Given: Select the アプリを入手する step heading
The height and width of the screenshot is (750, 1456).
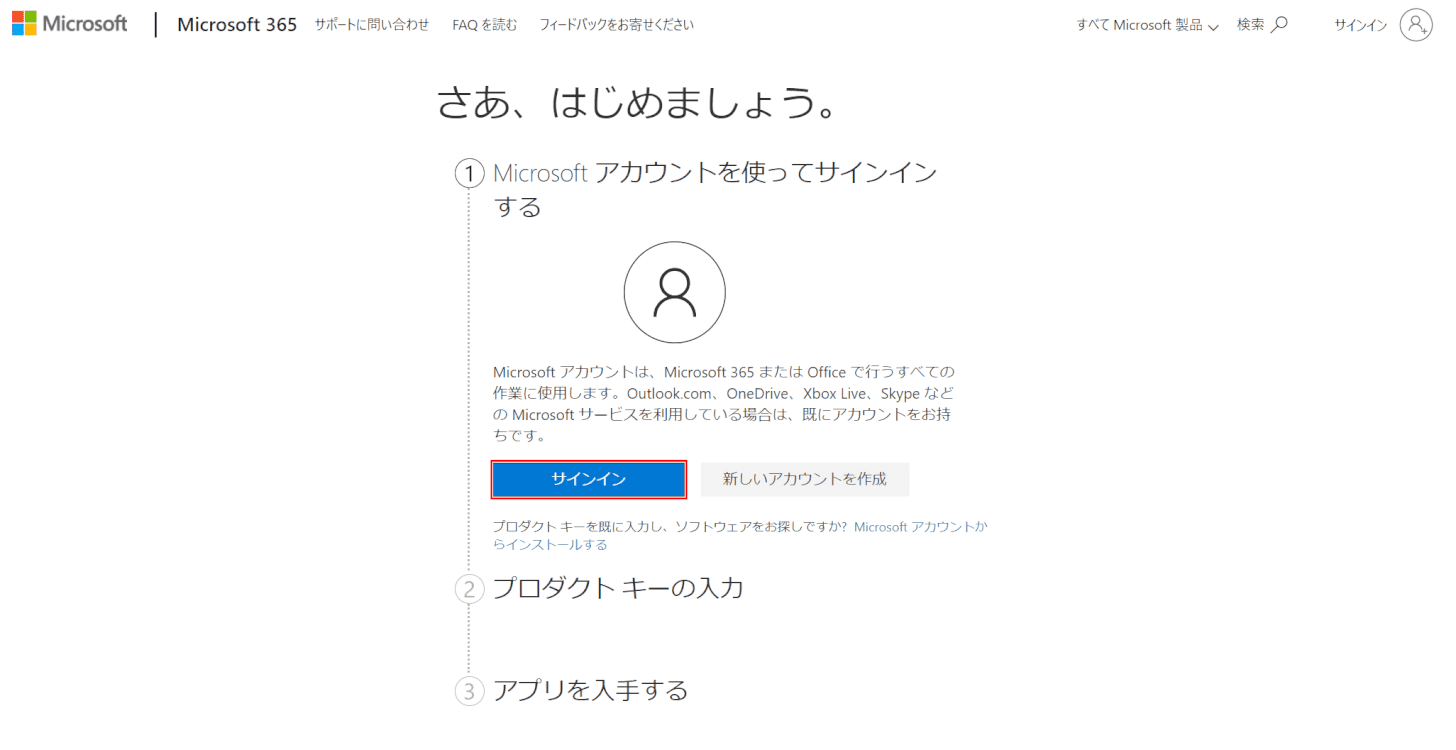Looking at the screenshot, I should click(x=590, y=690).
